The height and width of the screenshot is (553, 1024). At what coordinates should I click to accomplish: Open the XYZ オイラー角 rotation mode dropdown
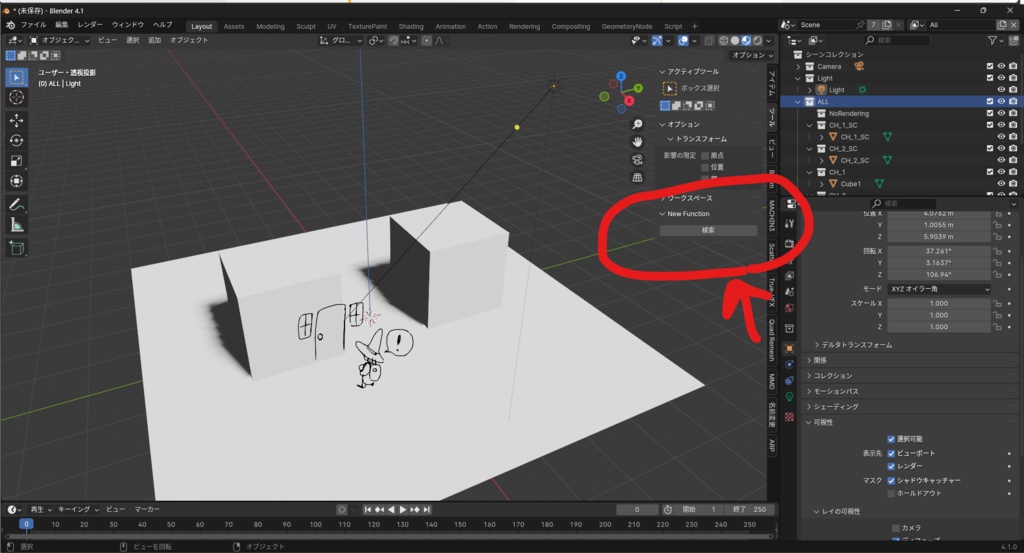click(x=939, y=289)
